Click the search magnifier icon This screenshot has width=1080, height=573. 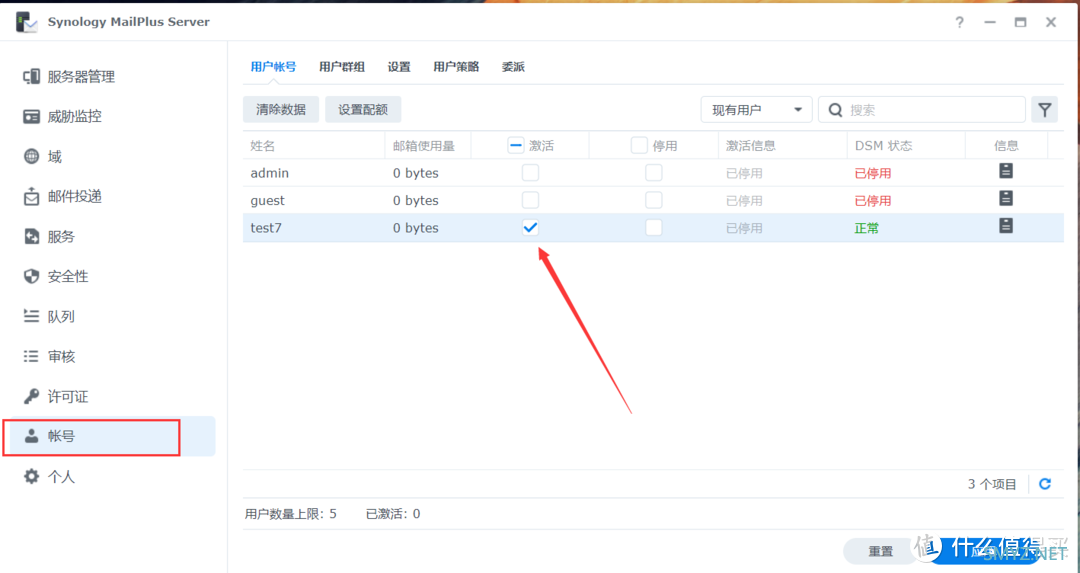pyautogui.click(x=835, y=110)
